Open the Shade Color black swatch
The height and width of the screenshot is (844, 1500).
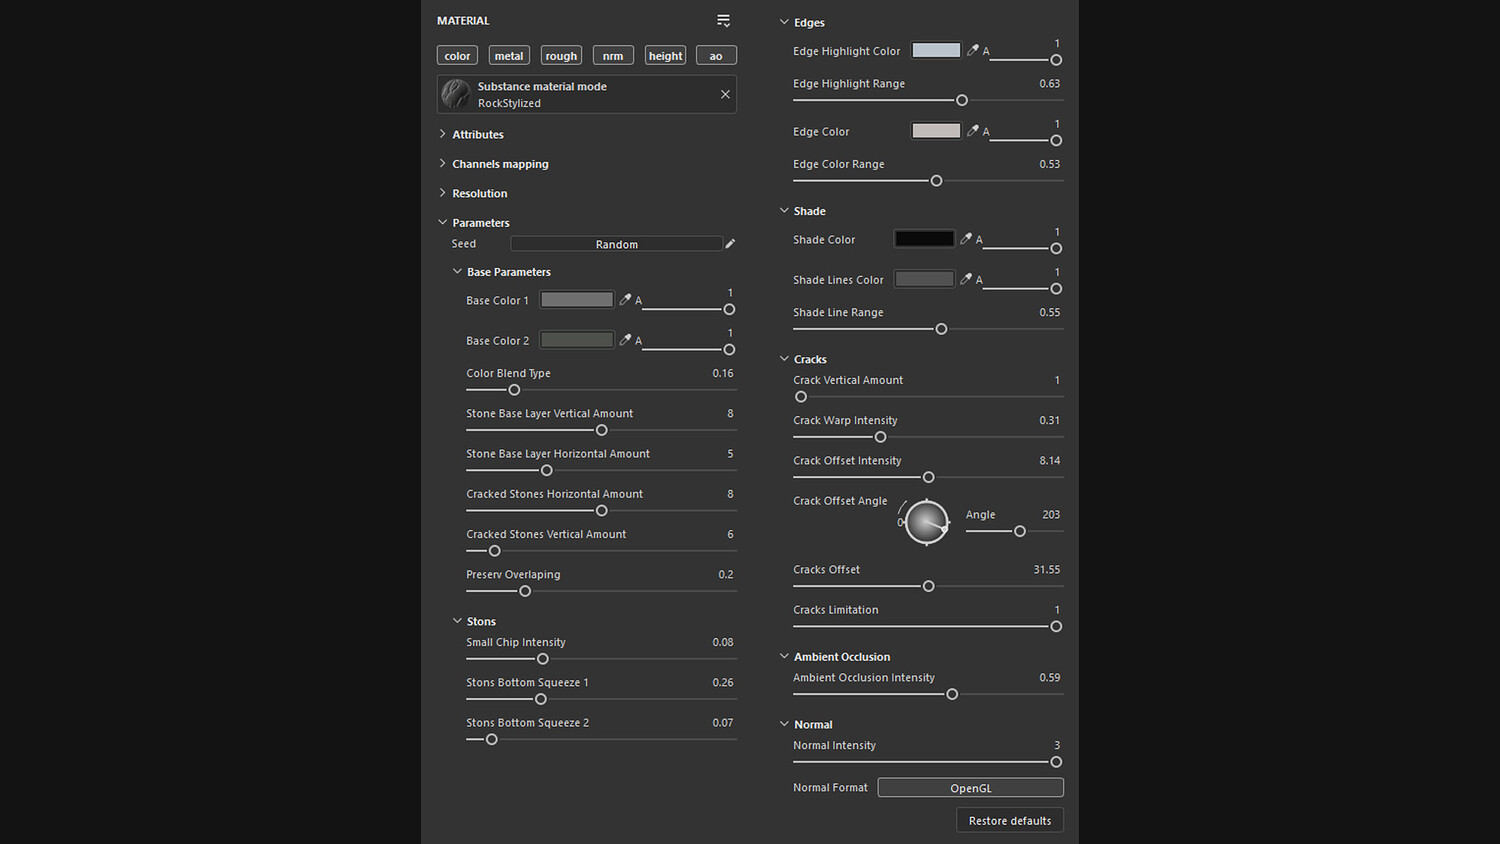point(924,239)
